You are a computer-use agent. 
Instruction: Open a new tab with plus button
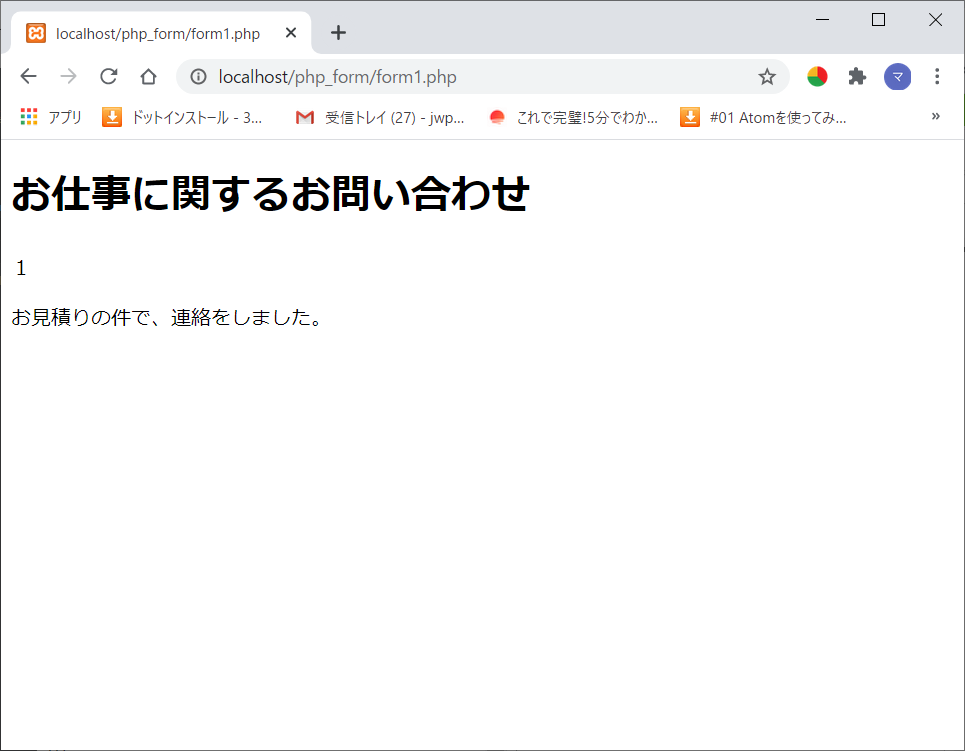pos(338,33)
